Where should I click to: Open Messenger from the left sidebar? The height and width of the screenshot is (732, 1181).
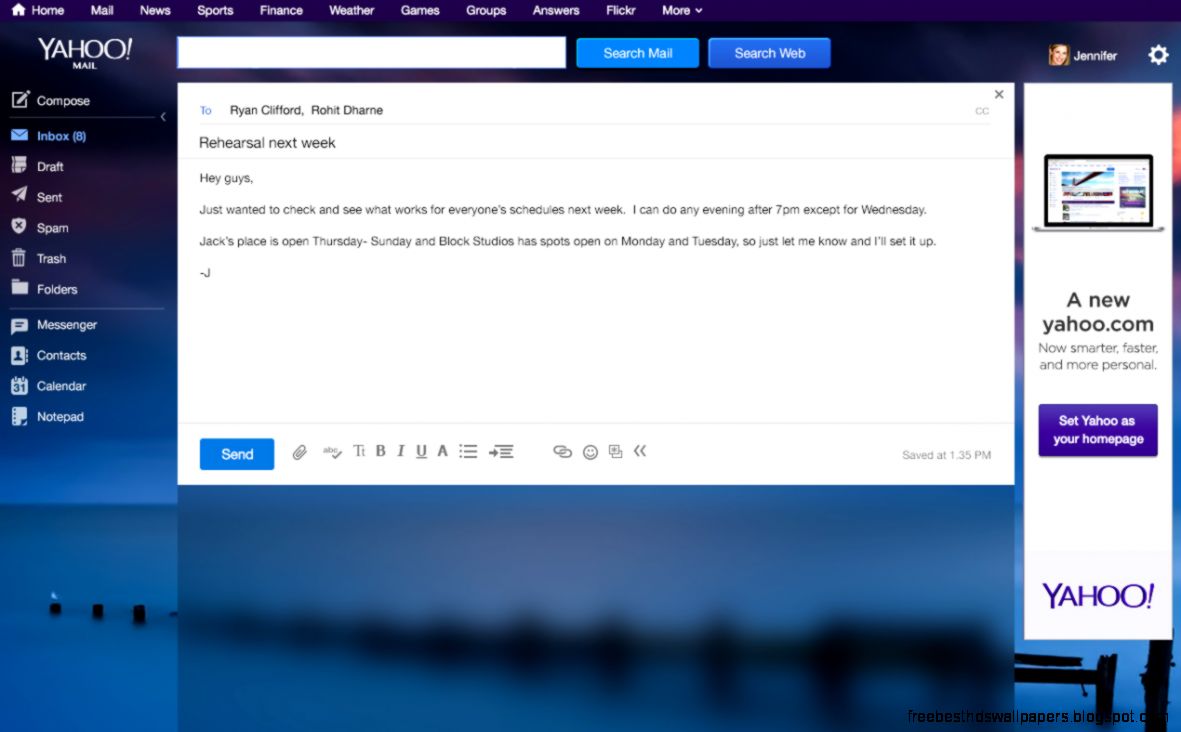coord(18,324)
